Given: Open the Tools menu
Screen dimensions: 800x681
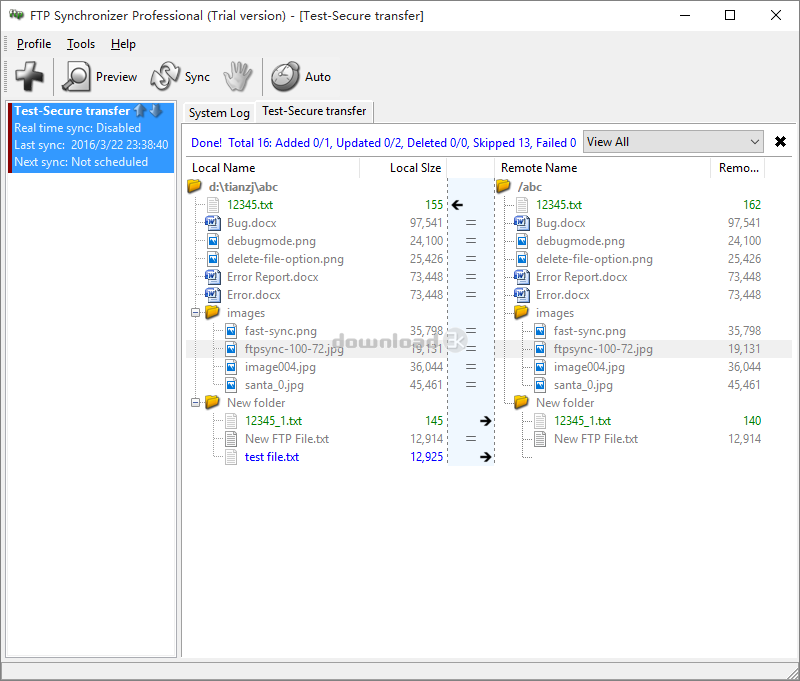Looking at the screenshot, I should 81,44.
